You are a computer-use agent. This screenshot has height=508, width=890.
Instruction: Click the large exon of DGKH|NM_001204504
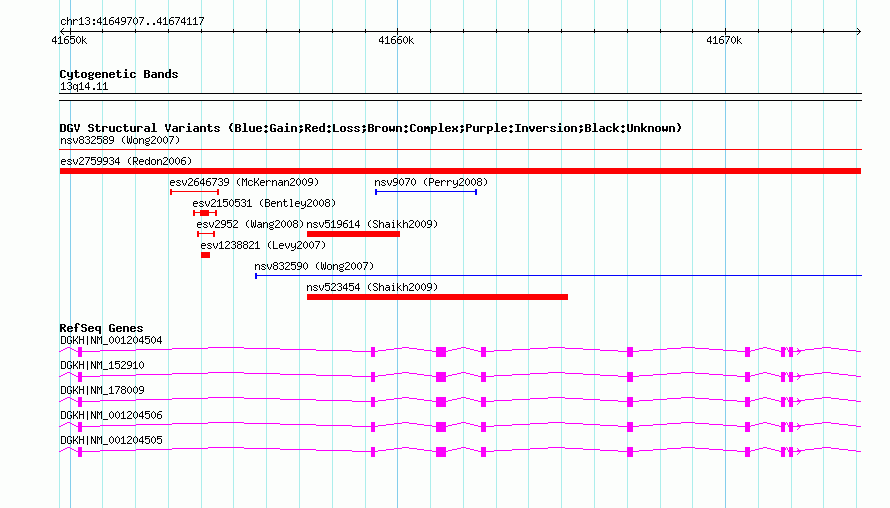point(441,352)
